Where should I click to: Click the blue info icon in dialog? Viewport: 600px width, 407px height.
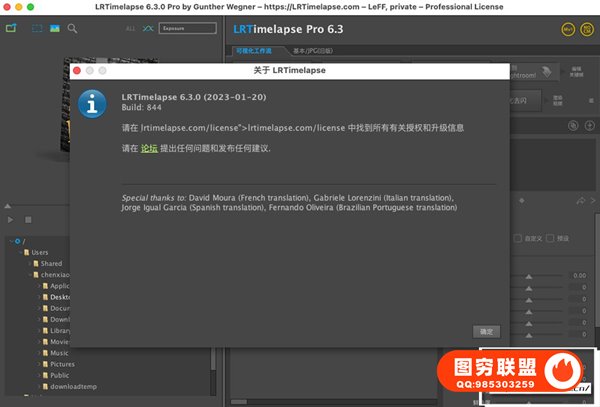(94, 102)
